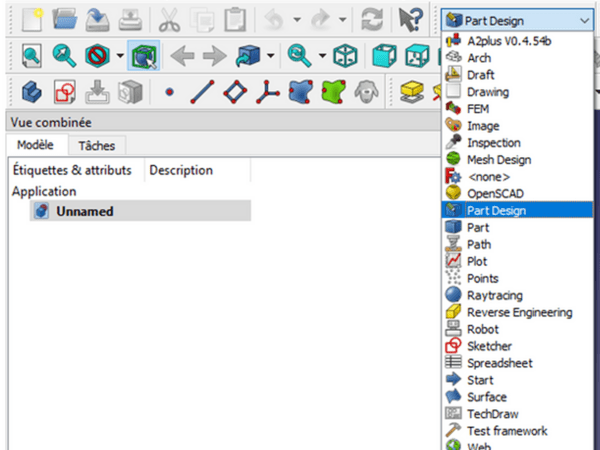Toggle the bounding box selection icon
Viewport: 600px width, 450px height.
[145, 54]
